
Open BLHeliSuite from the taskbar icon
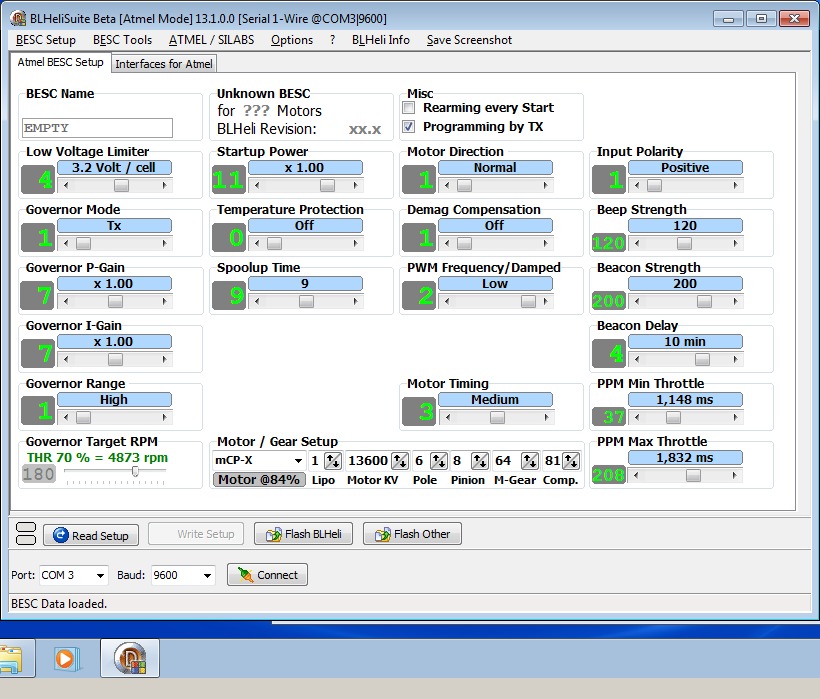tap(130, 658)
